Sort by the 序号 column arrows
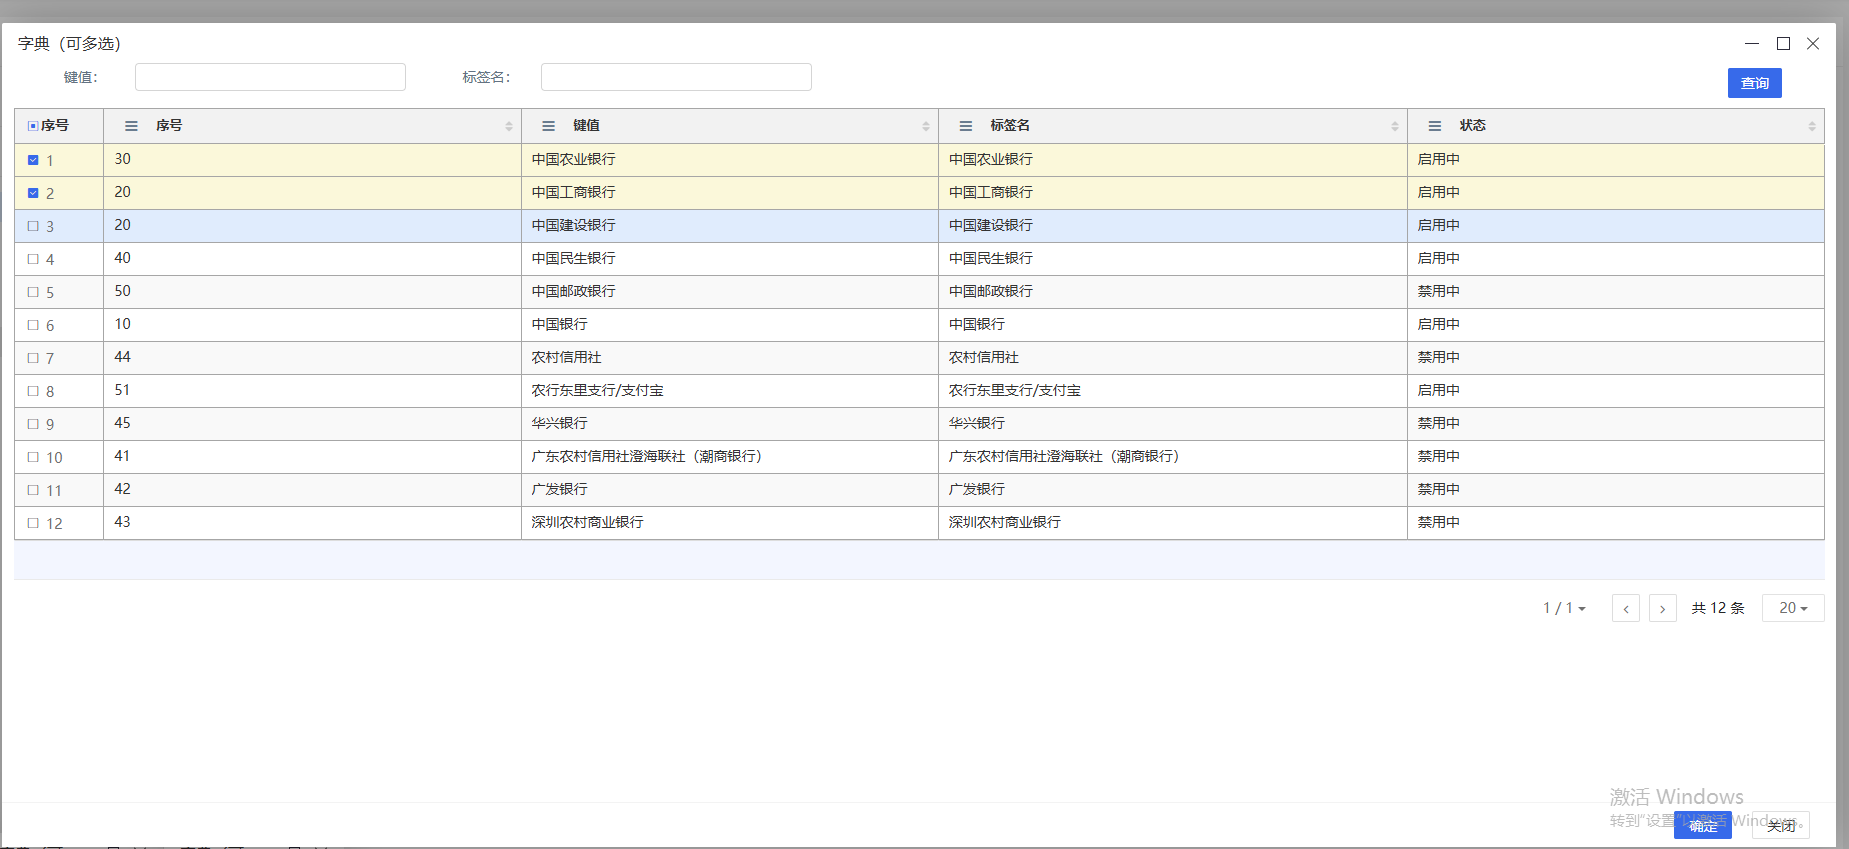The image size is (1849, 849). (x=509, y=126)
